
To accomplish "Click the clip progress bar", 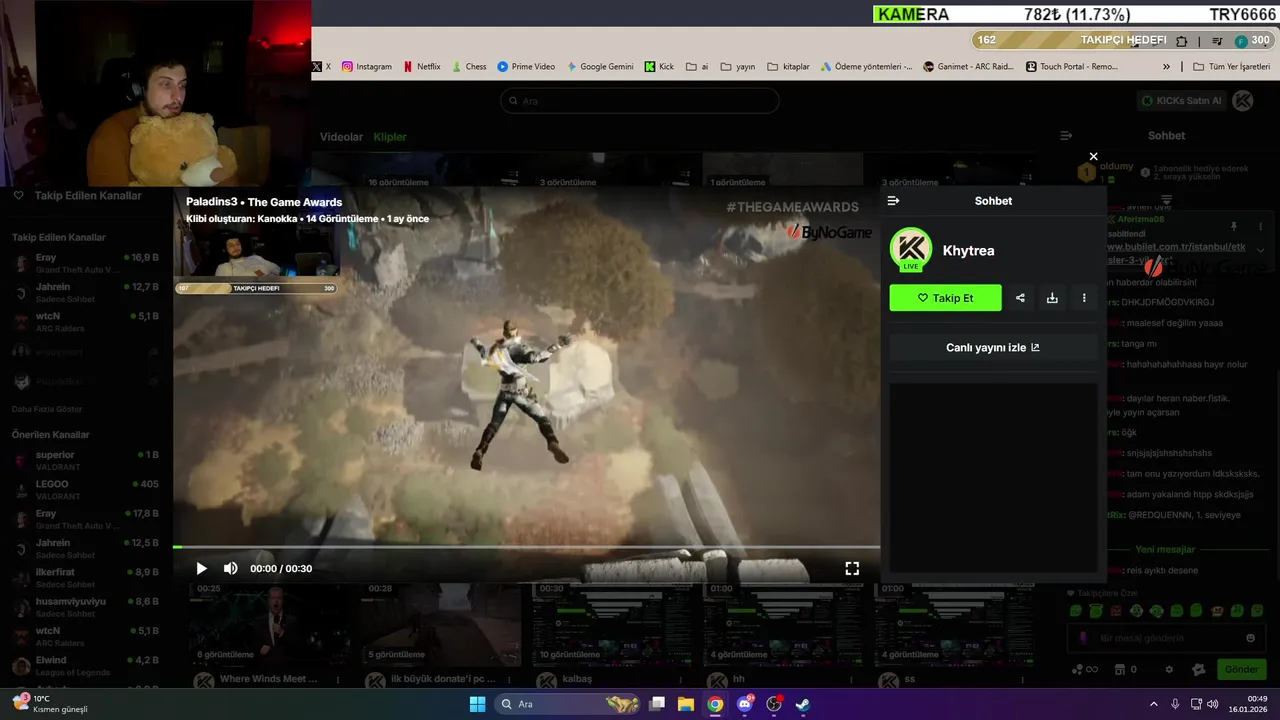I will pyautogui.click(x=526, y=547).
